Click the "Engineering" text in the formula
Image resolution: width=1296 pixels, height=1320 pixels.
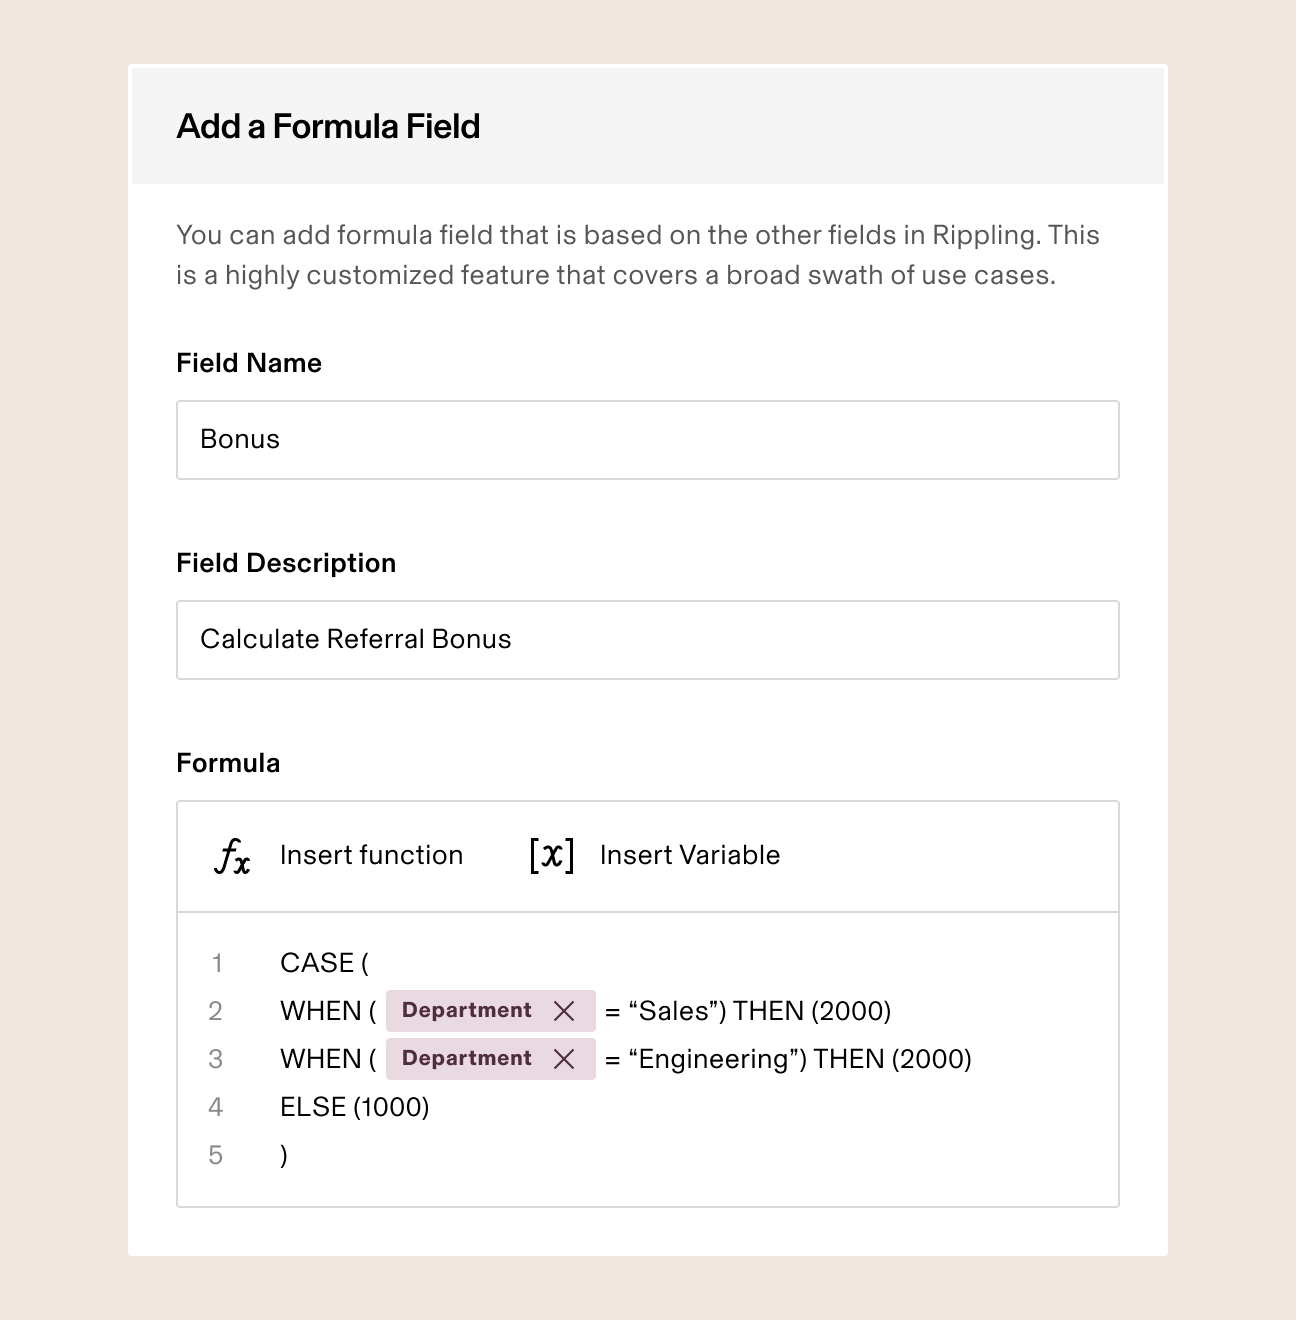[x=714, y=1059]
